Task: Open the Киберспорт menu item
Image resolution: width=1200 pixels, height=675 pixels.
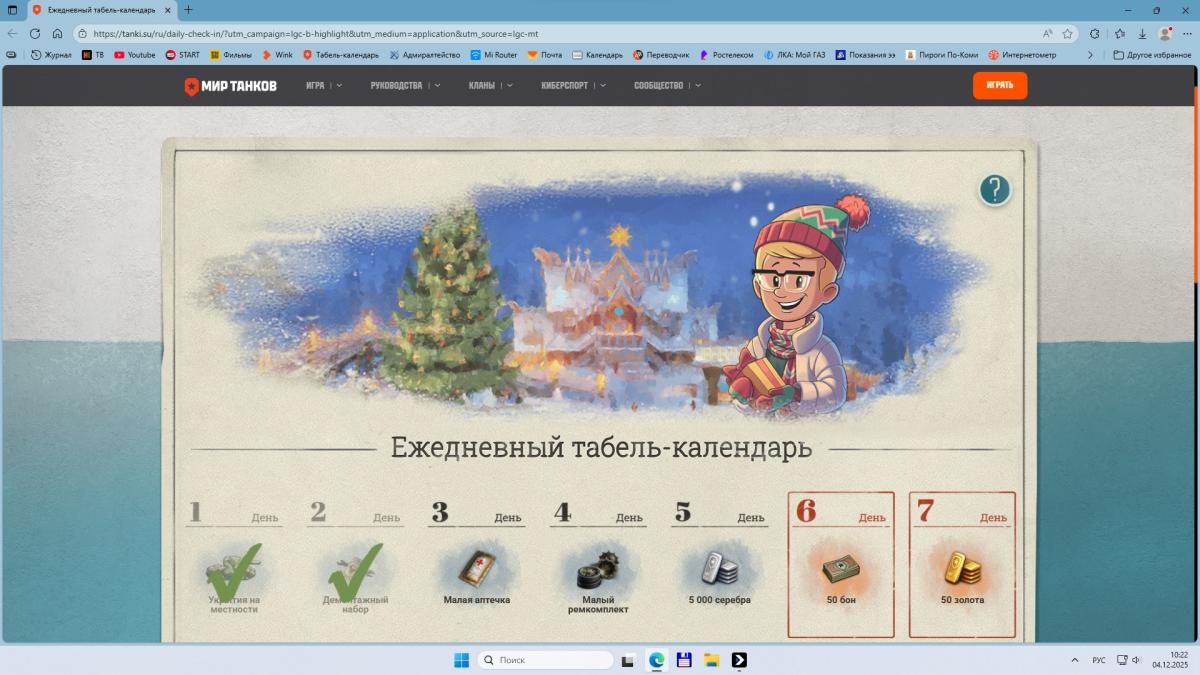Action: (564, 86)
